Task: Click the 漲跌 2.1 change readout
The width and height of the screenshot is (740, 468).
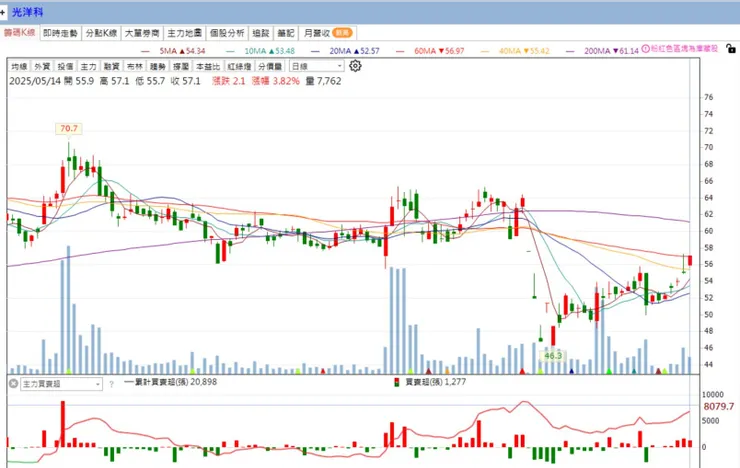Action: pos(228,81)
